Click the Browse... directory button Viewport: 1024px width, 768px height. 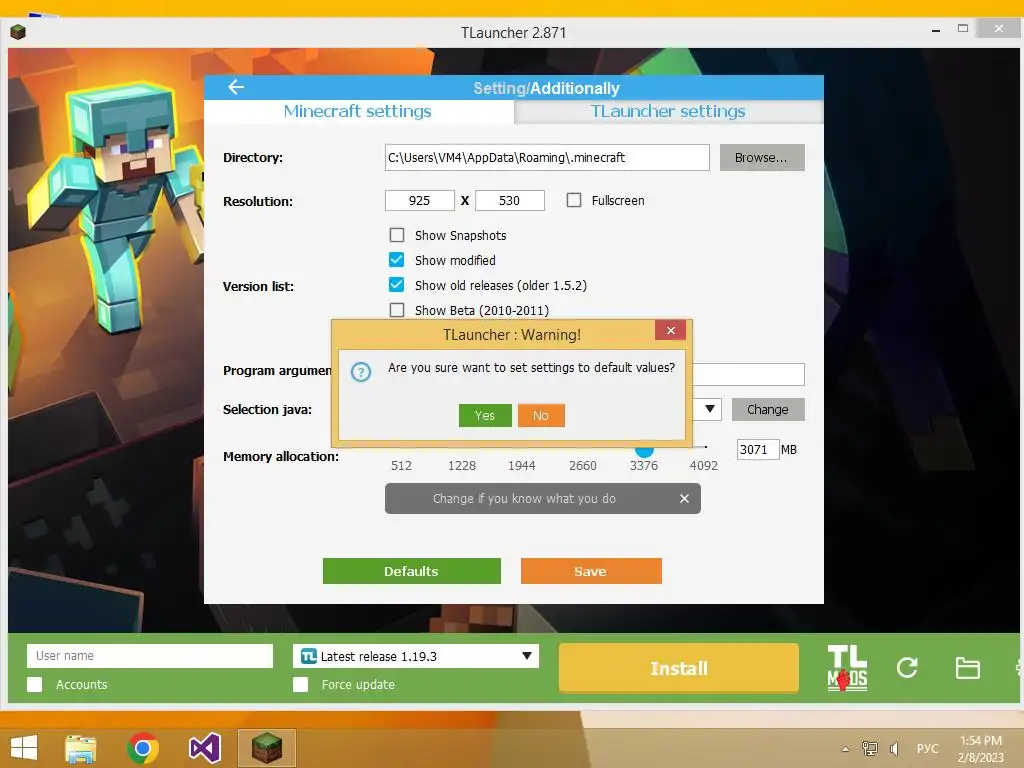[761, 157]
